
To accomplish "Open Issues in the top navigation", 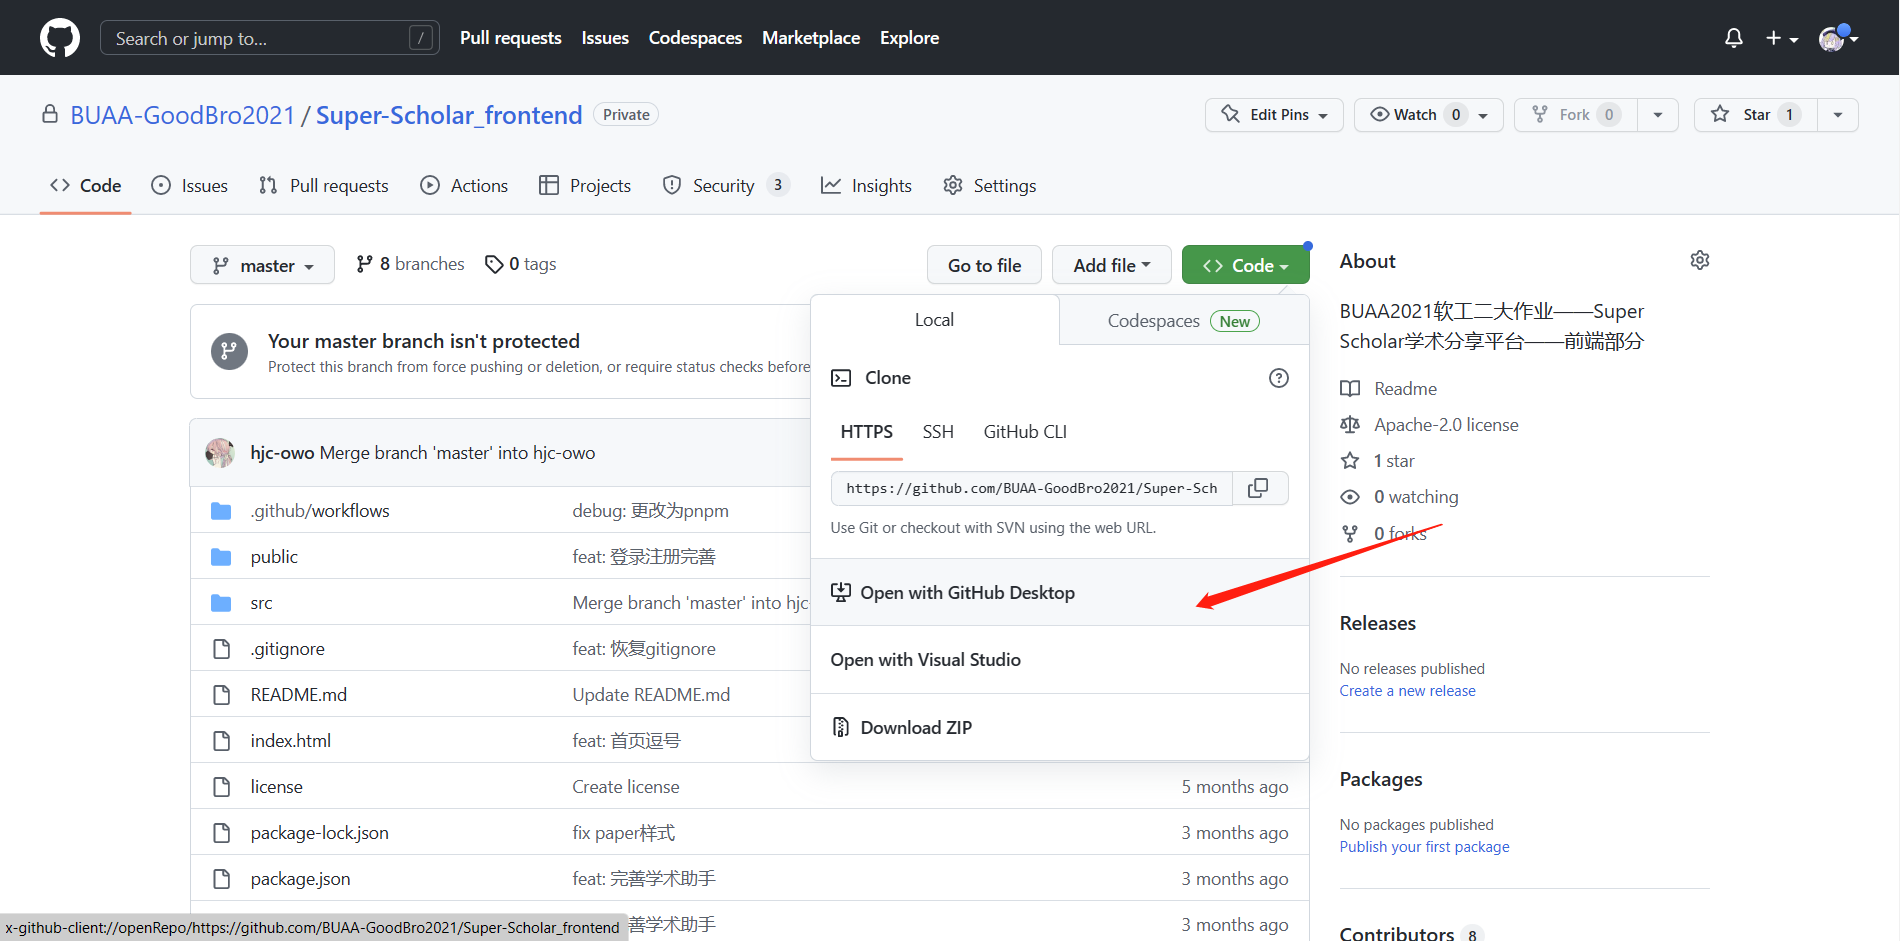I will pos(605,38).
